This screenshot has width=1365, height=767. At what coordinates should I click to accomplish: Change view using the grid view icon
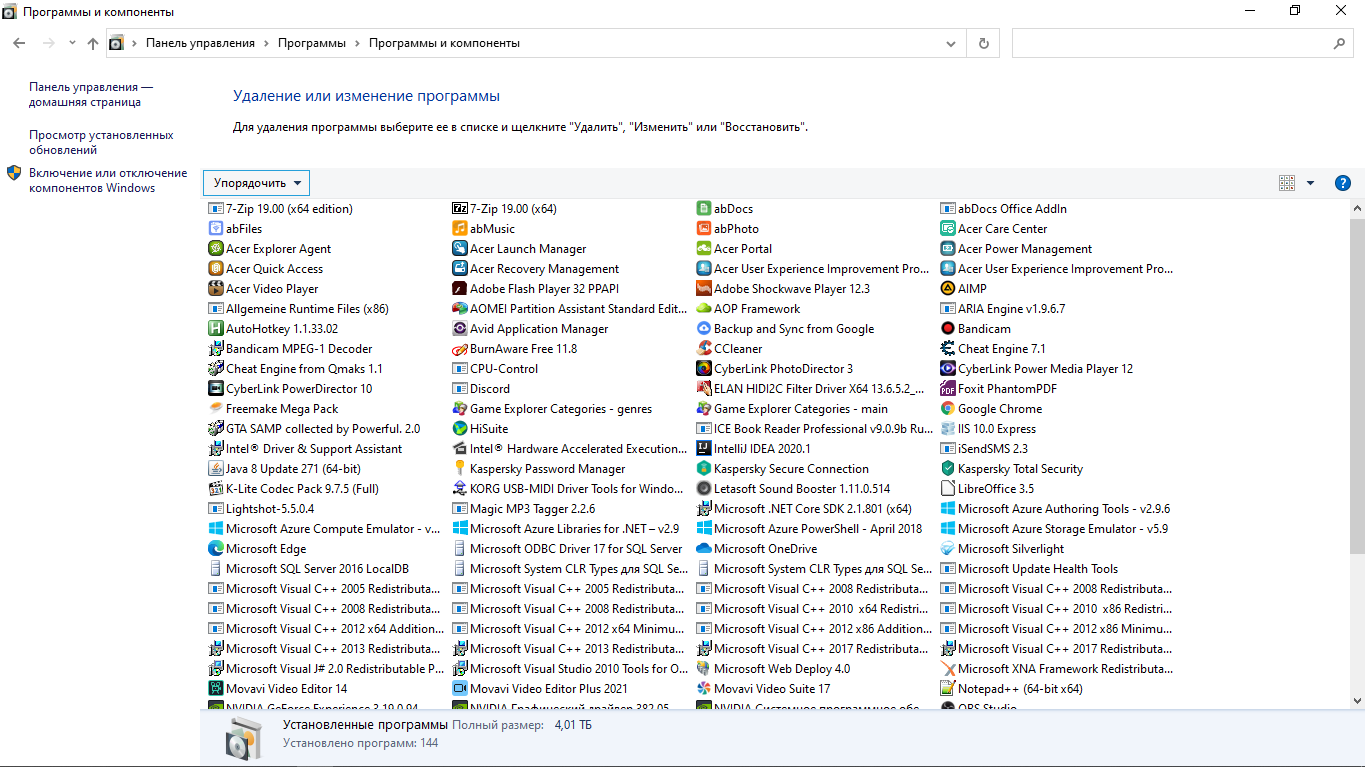(1287, 183)
